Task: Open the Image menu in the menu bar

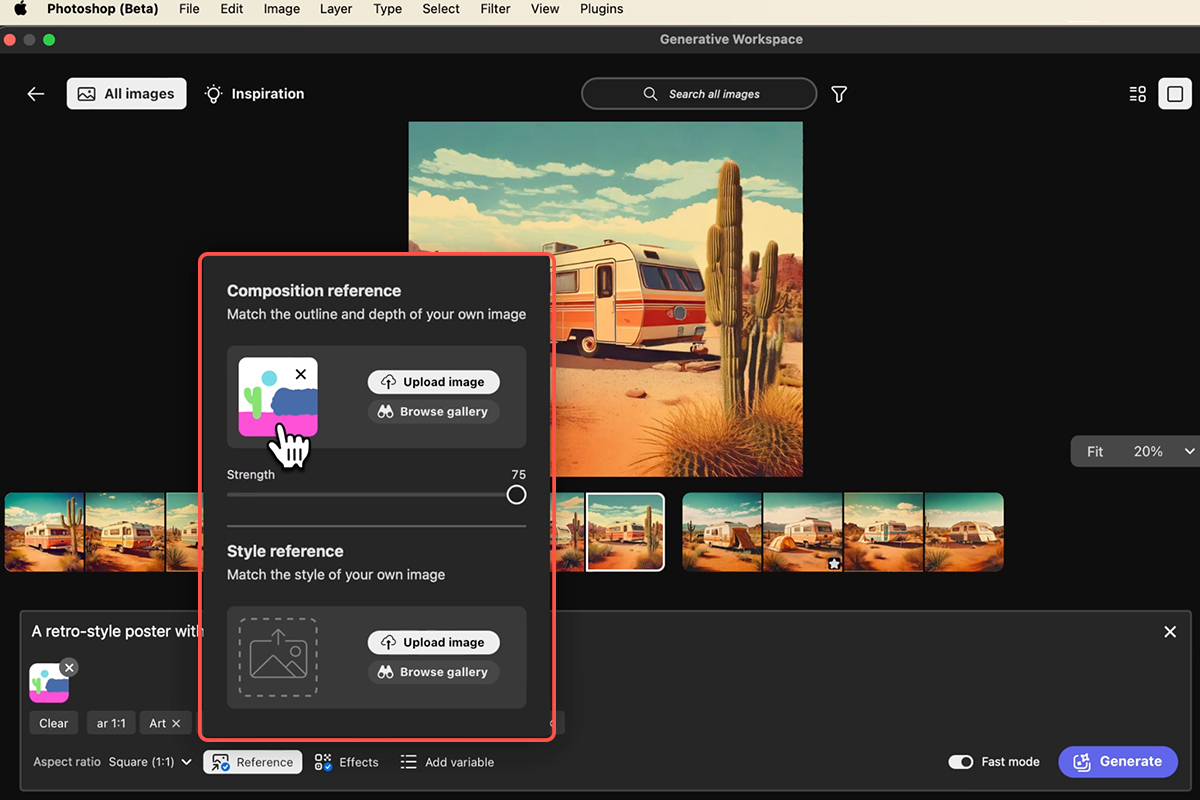Action: point(281,9)
